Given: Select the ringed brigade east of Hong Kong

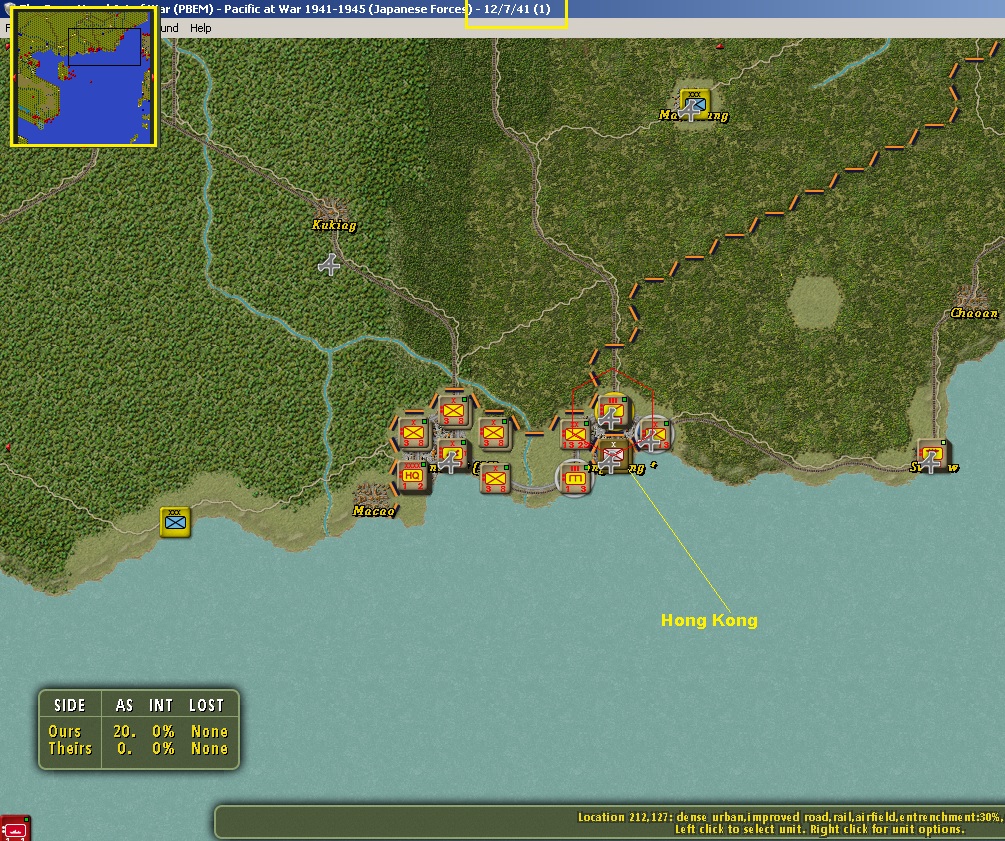Looking at the screenshot, I should point(654,435).
